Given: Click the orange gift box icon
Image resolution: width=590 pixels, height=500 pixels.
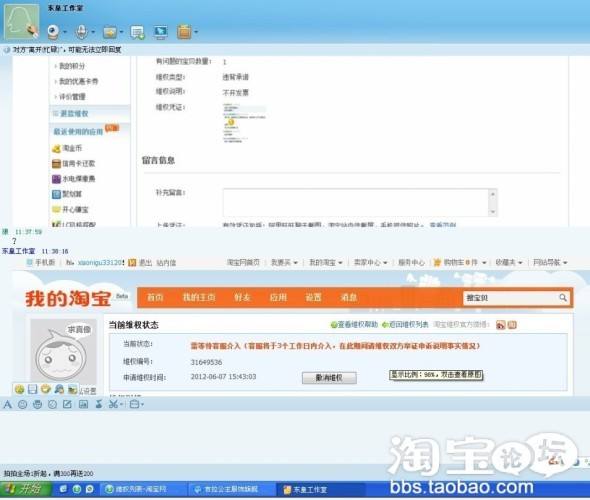Looking at the screenshot, I should point(184,32).
